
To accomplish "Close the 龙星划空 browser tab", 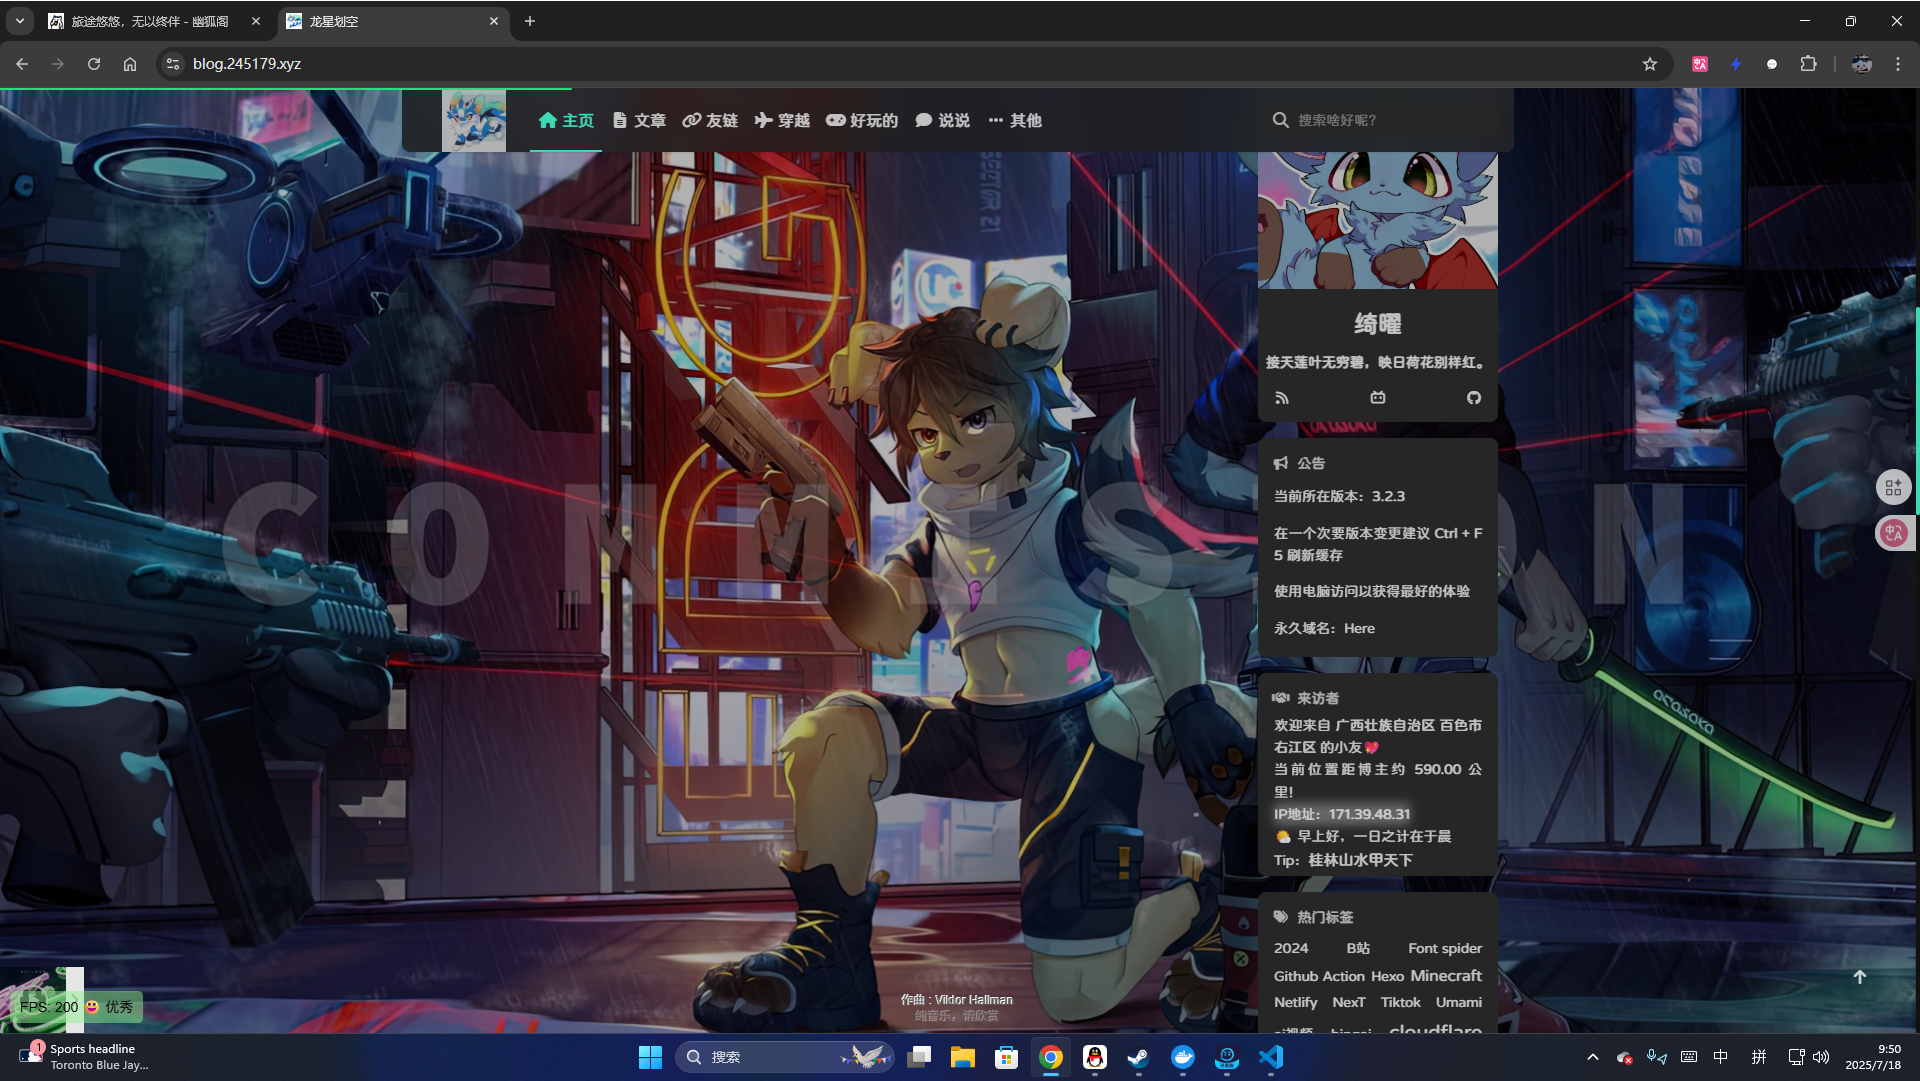I will [x=493, y=21].
